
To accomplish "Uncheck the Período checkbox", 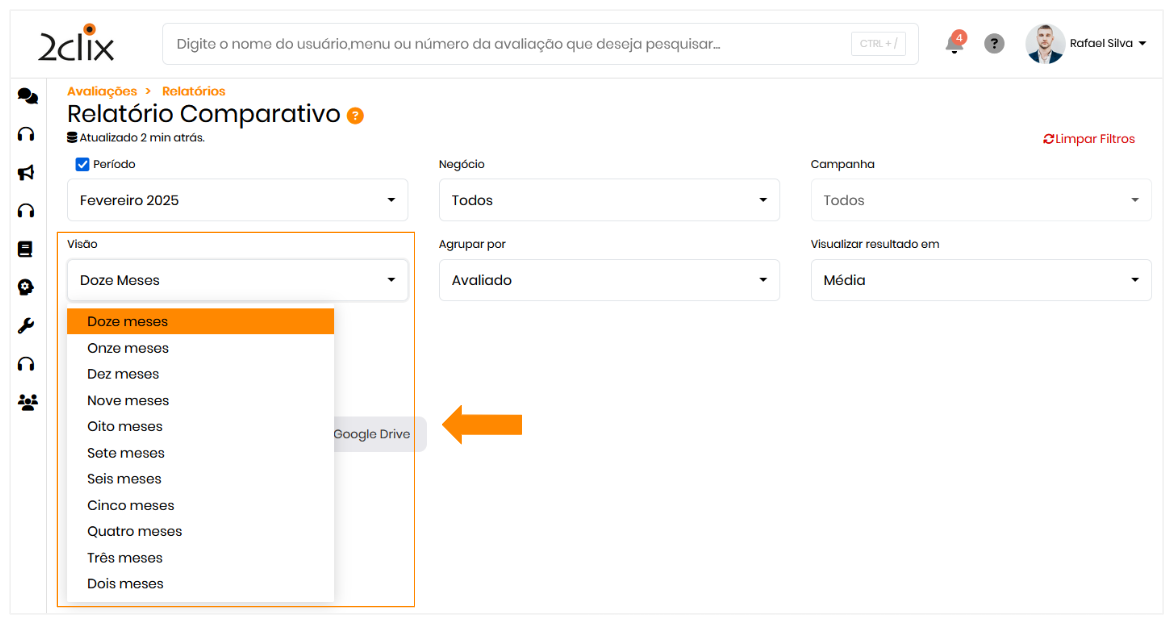I will click(x=83, y=164).
